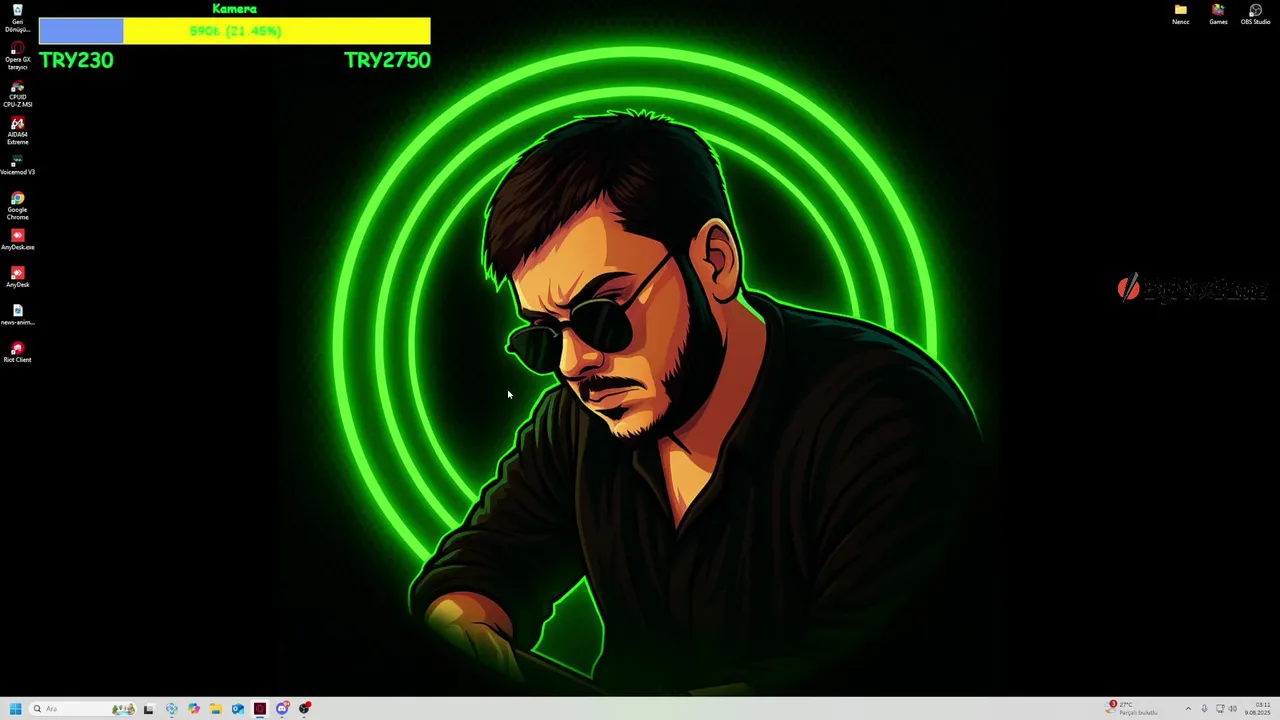The image size is (1280, 720).
Task: Open the 03:11 clock and date panel
Action: 1257,709
